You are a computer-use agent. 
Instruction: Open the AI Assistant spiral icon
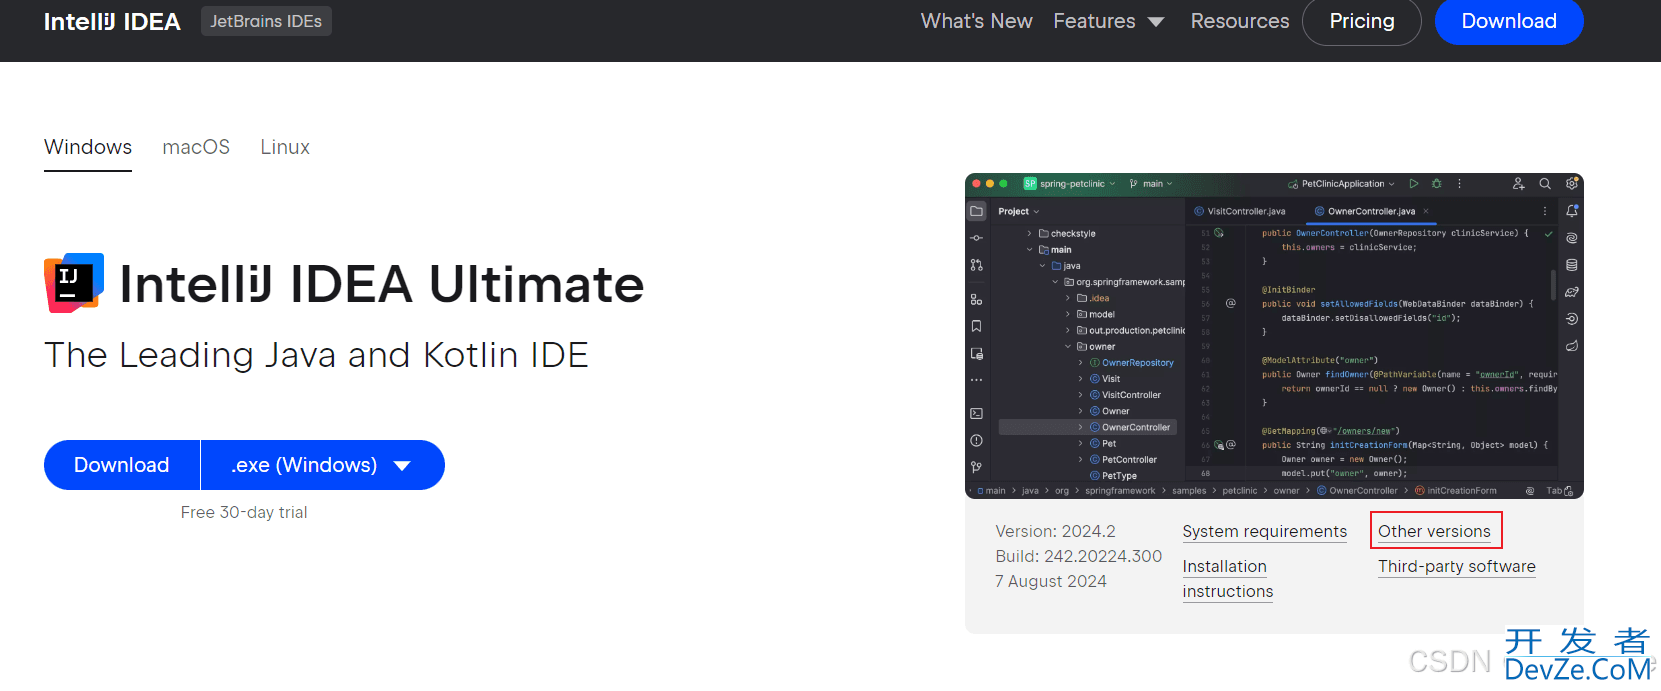1572,238
